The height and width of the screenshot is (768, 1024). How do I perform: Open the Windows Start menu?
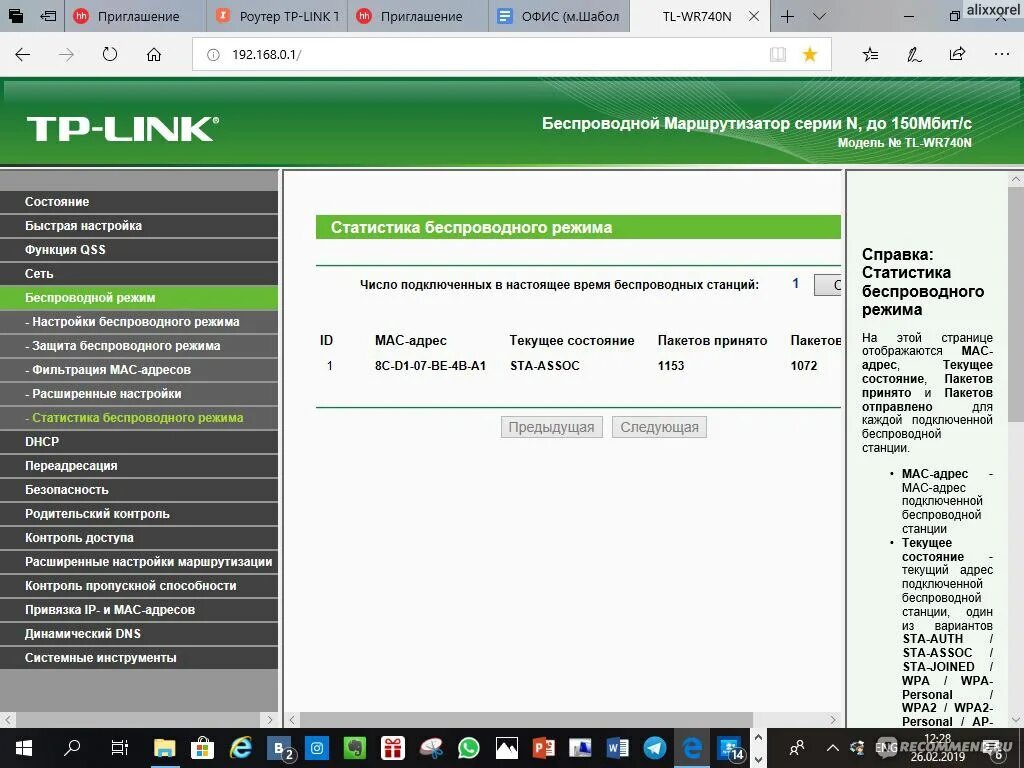24,748
